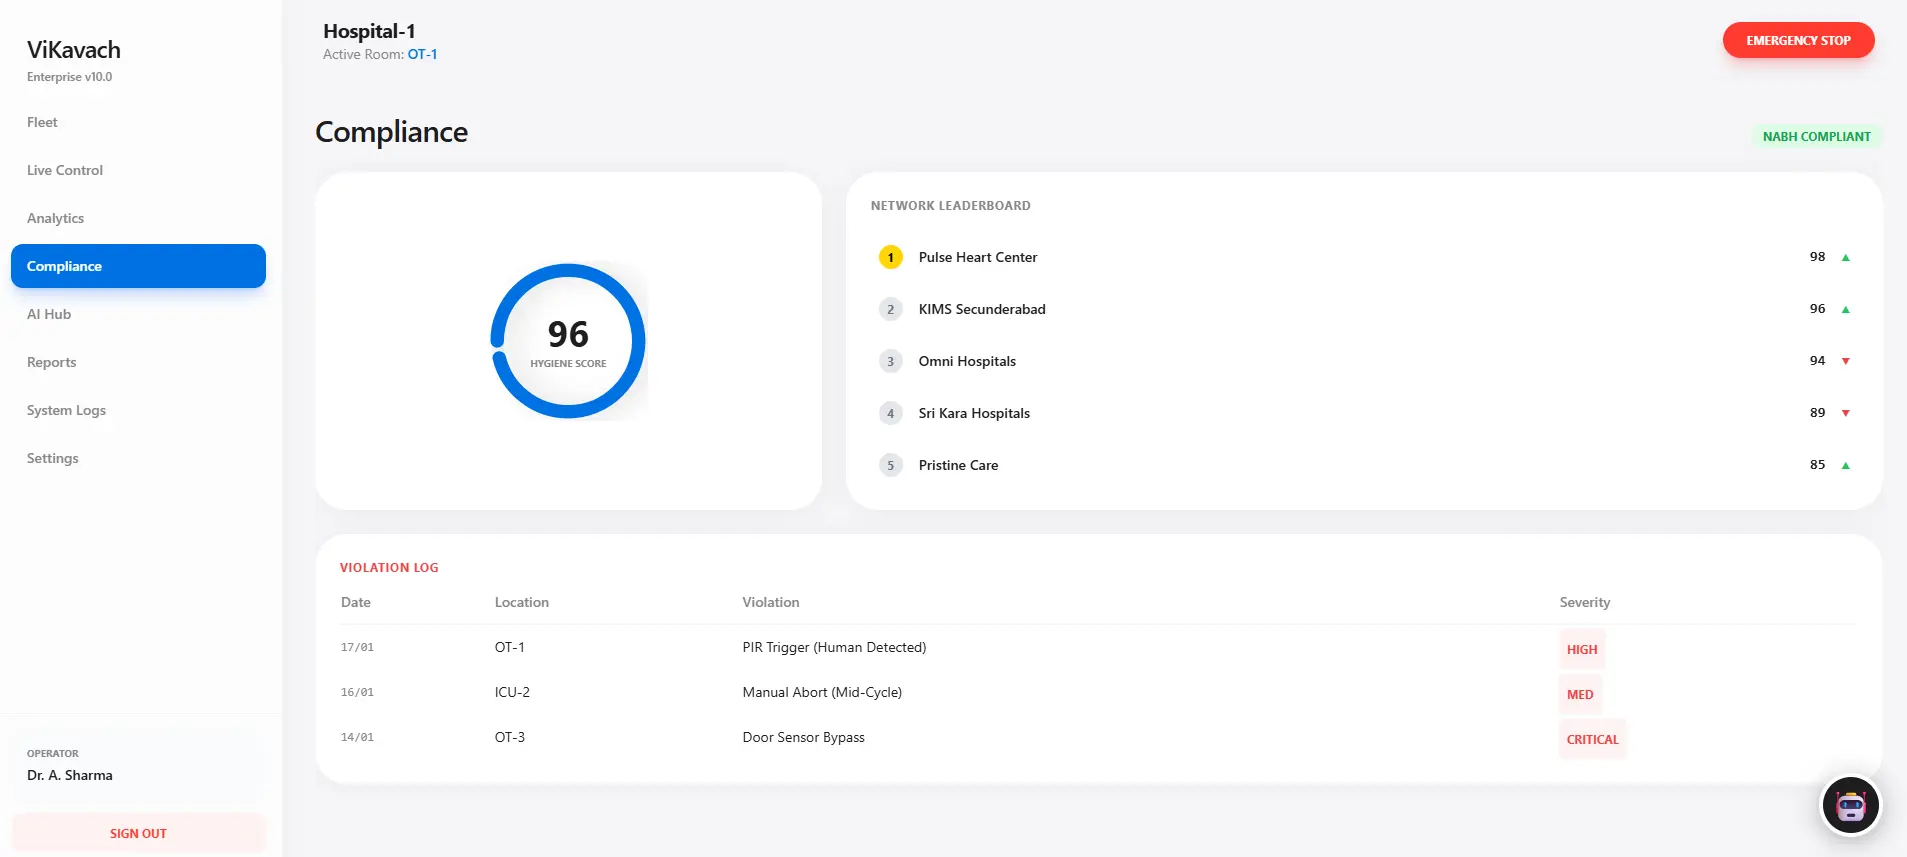1907x857 pixels.
Task: Click the 96 hygiene score value
Action: point(568,334)
